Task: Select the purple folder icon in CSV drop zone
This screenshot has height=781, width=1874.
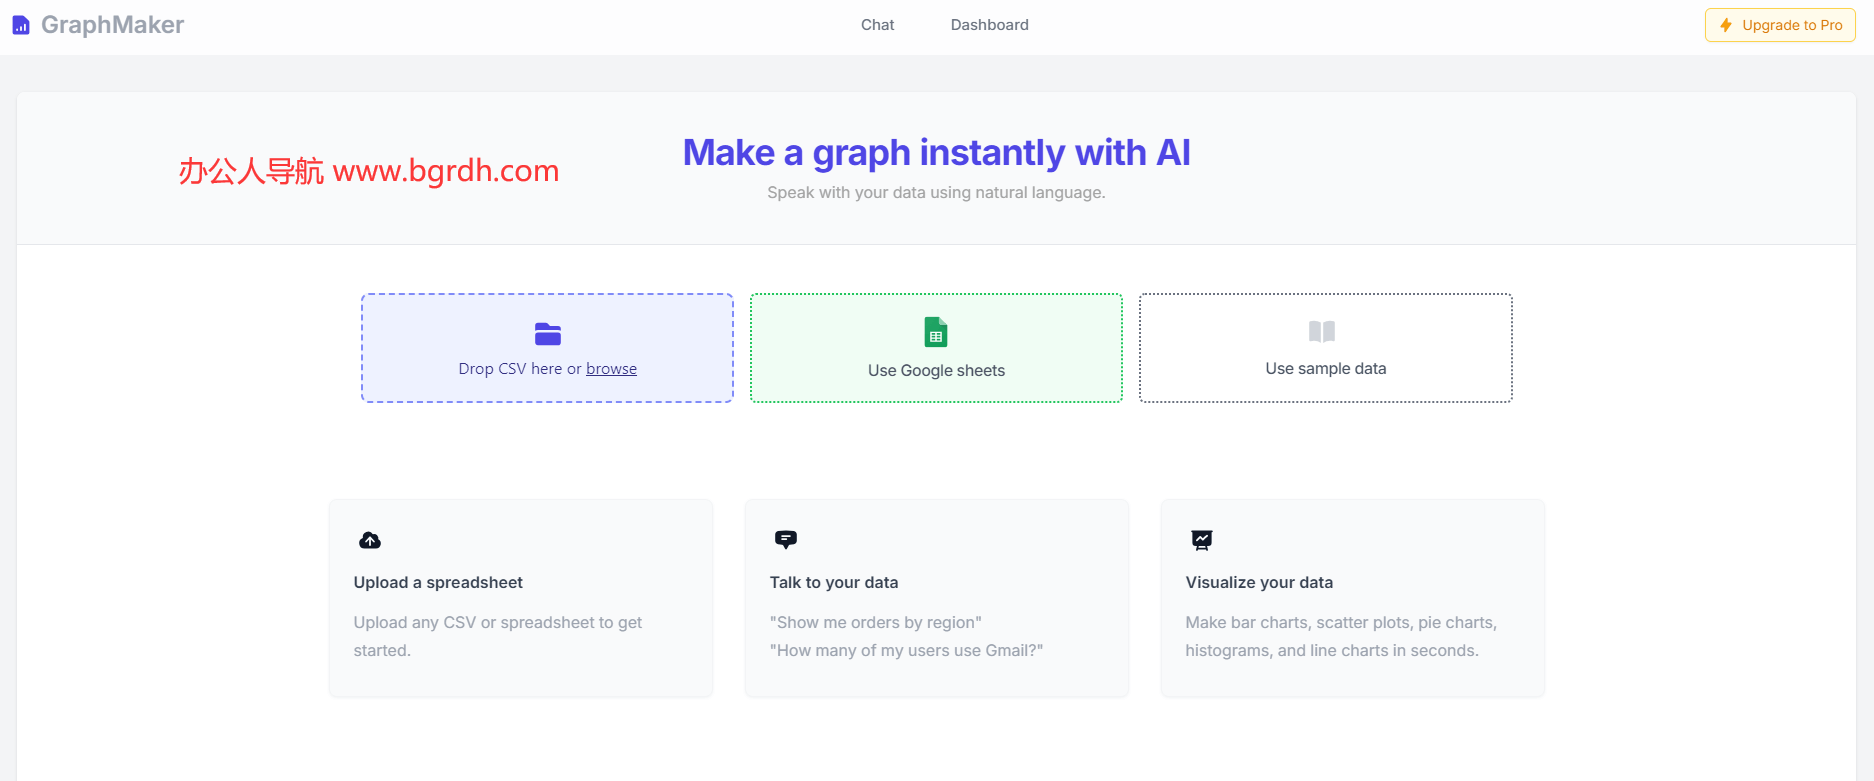Action: point(546,334)
